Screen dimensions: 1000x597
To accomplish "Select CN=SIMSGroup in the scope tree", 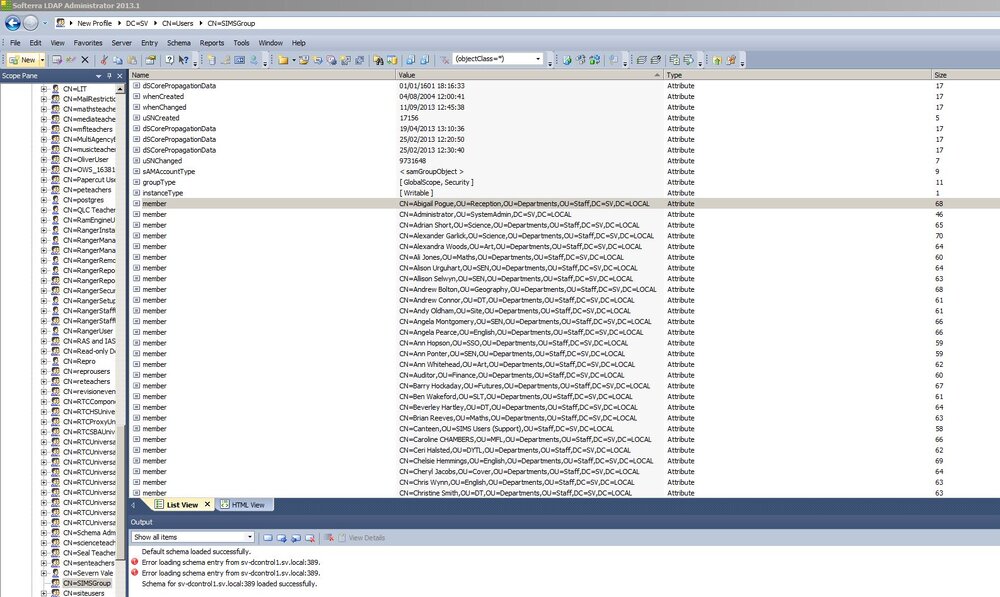I will (x=87, y=583).
